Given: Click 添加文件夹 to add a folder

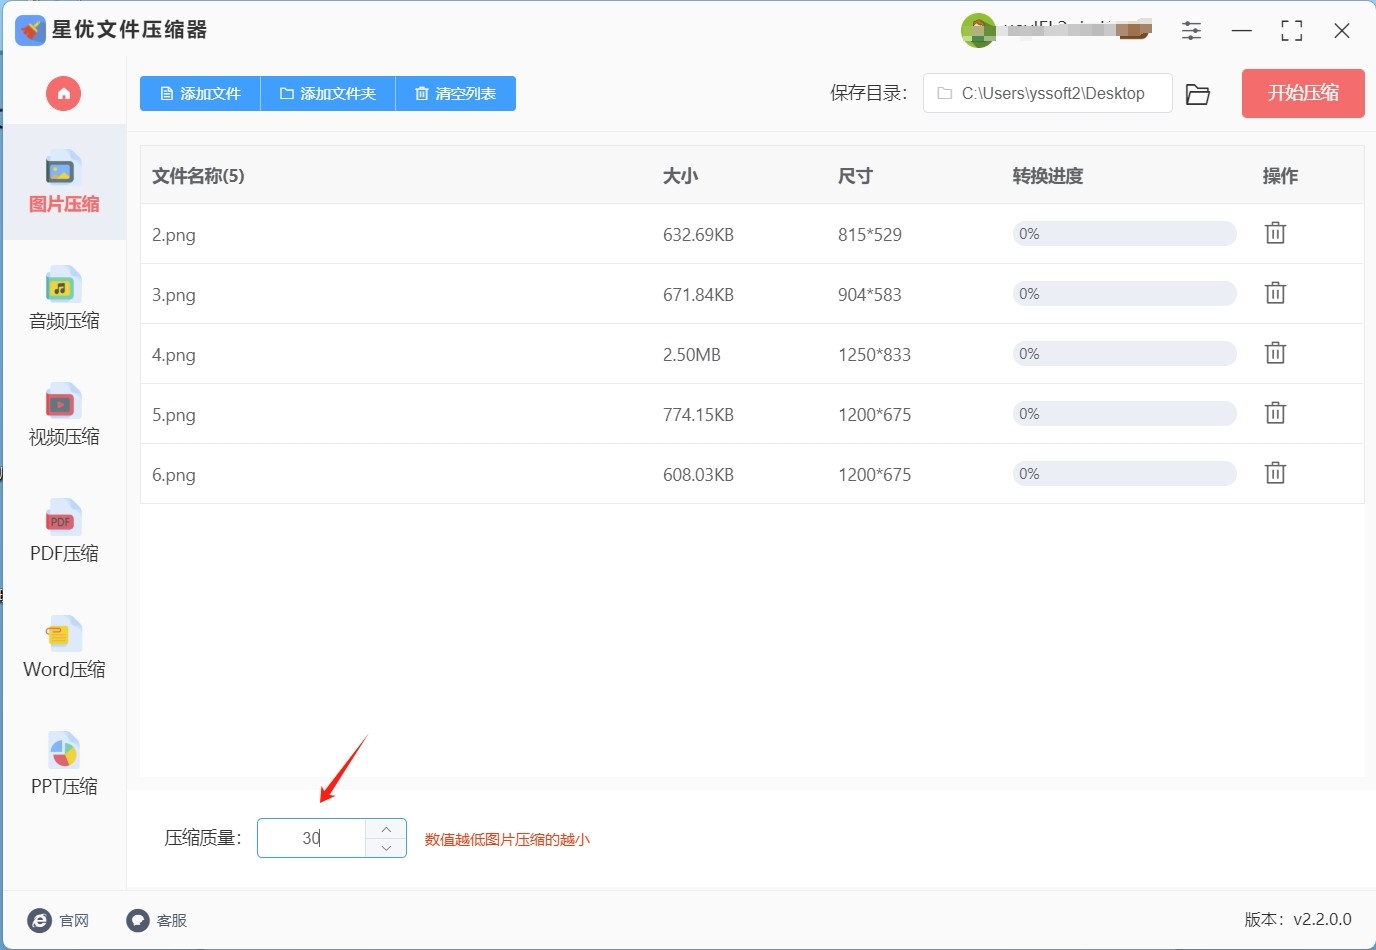Looking at the screenshot, I should point(328,94).
